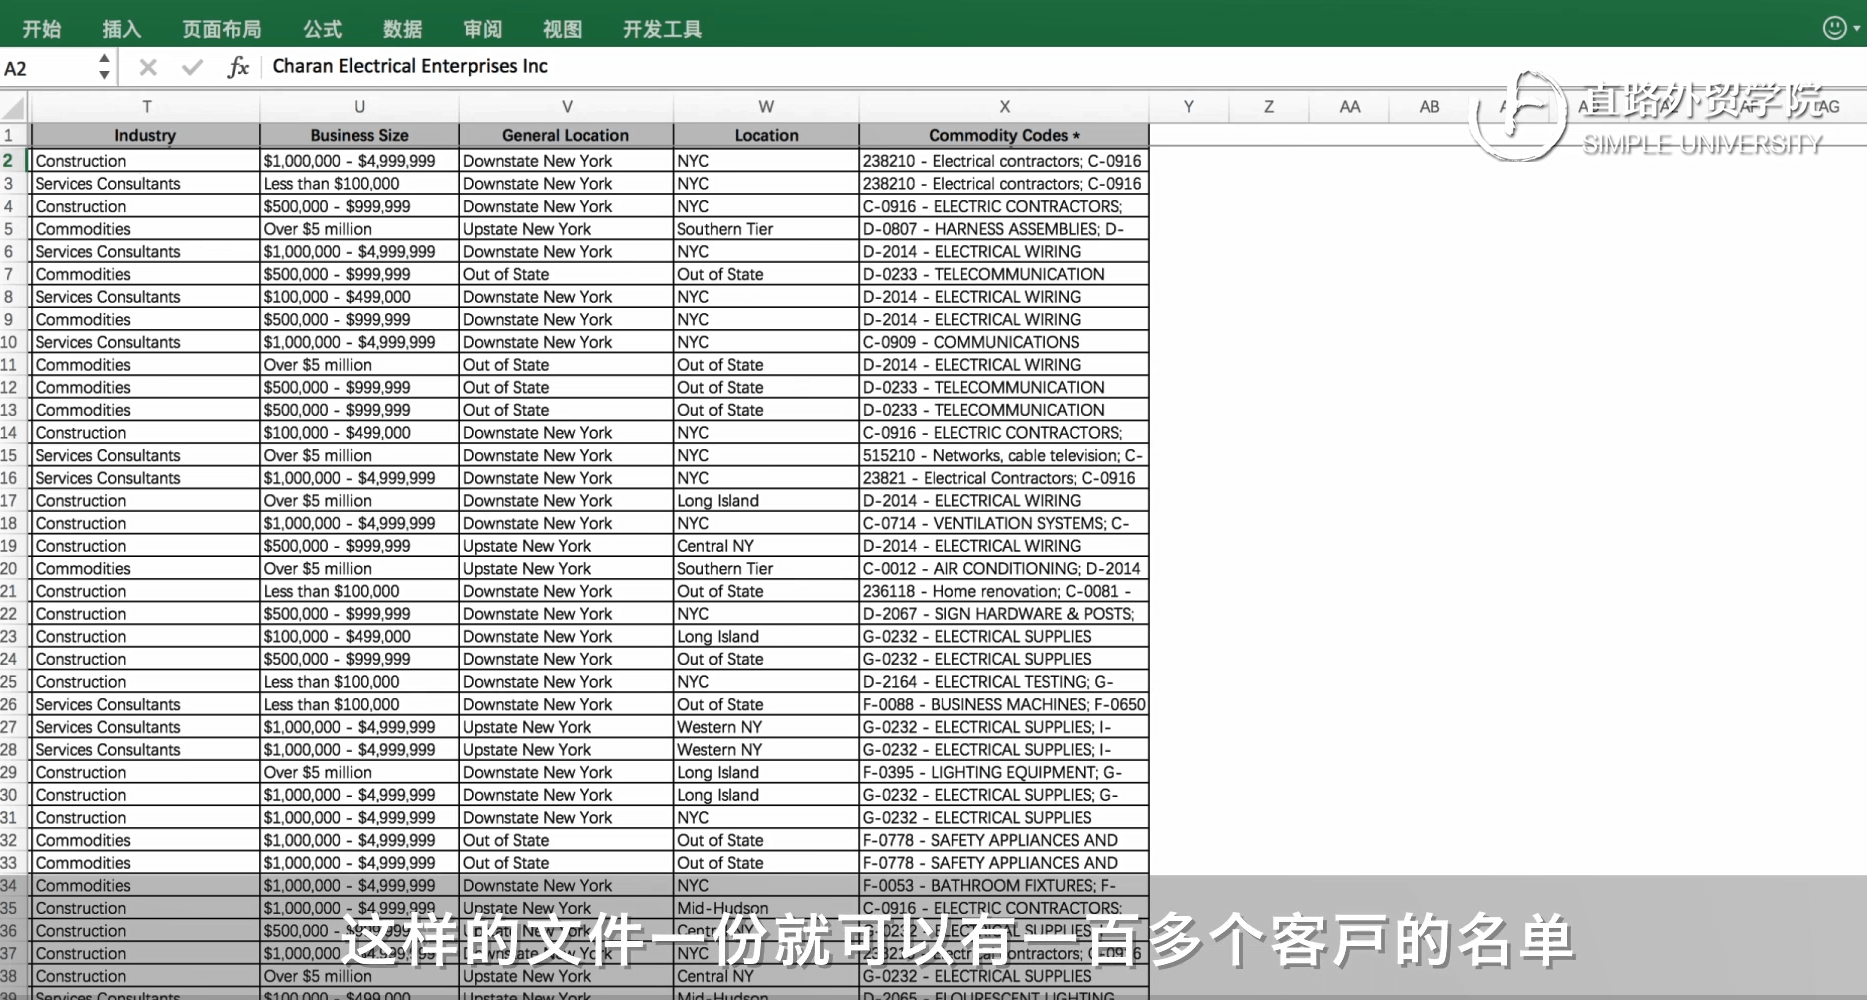Screen dimensions: 1867x1000
Task: Click Western NY cell in row 27
Action: [766, 727]
